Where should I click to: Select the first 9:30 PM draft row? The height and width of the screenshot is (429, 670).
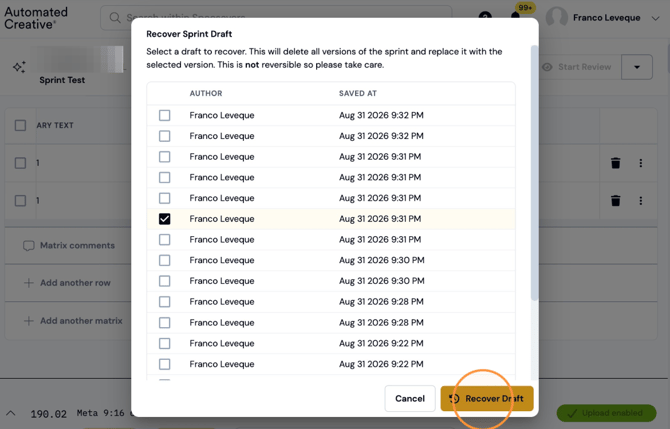(x=331, y=260)
